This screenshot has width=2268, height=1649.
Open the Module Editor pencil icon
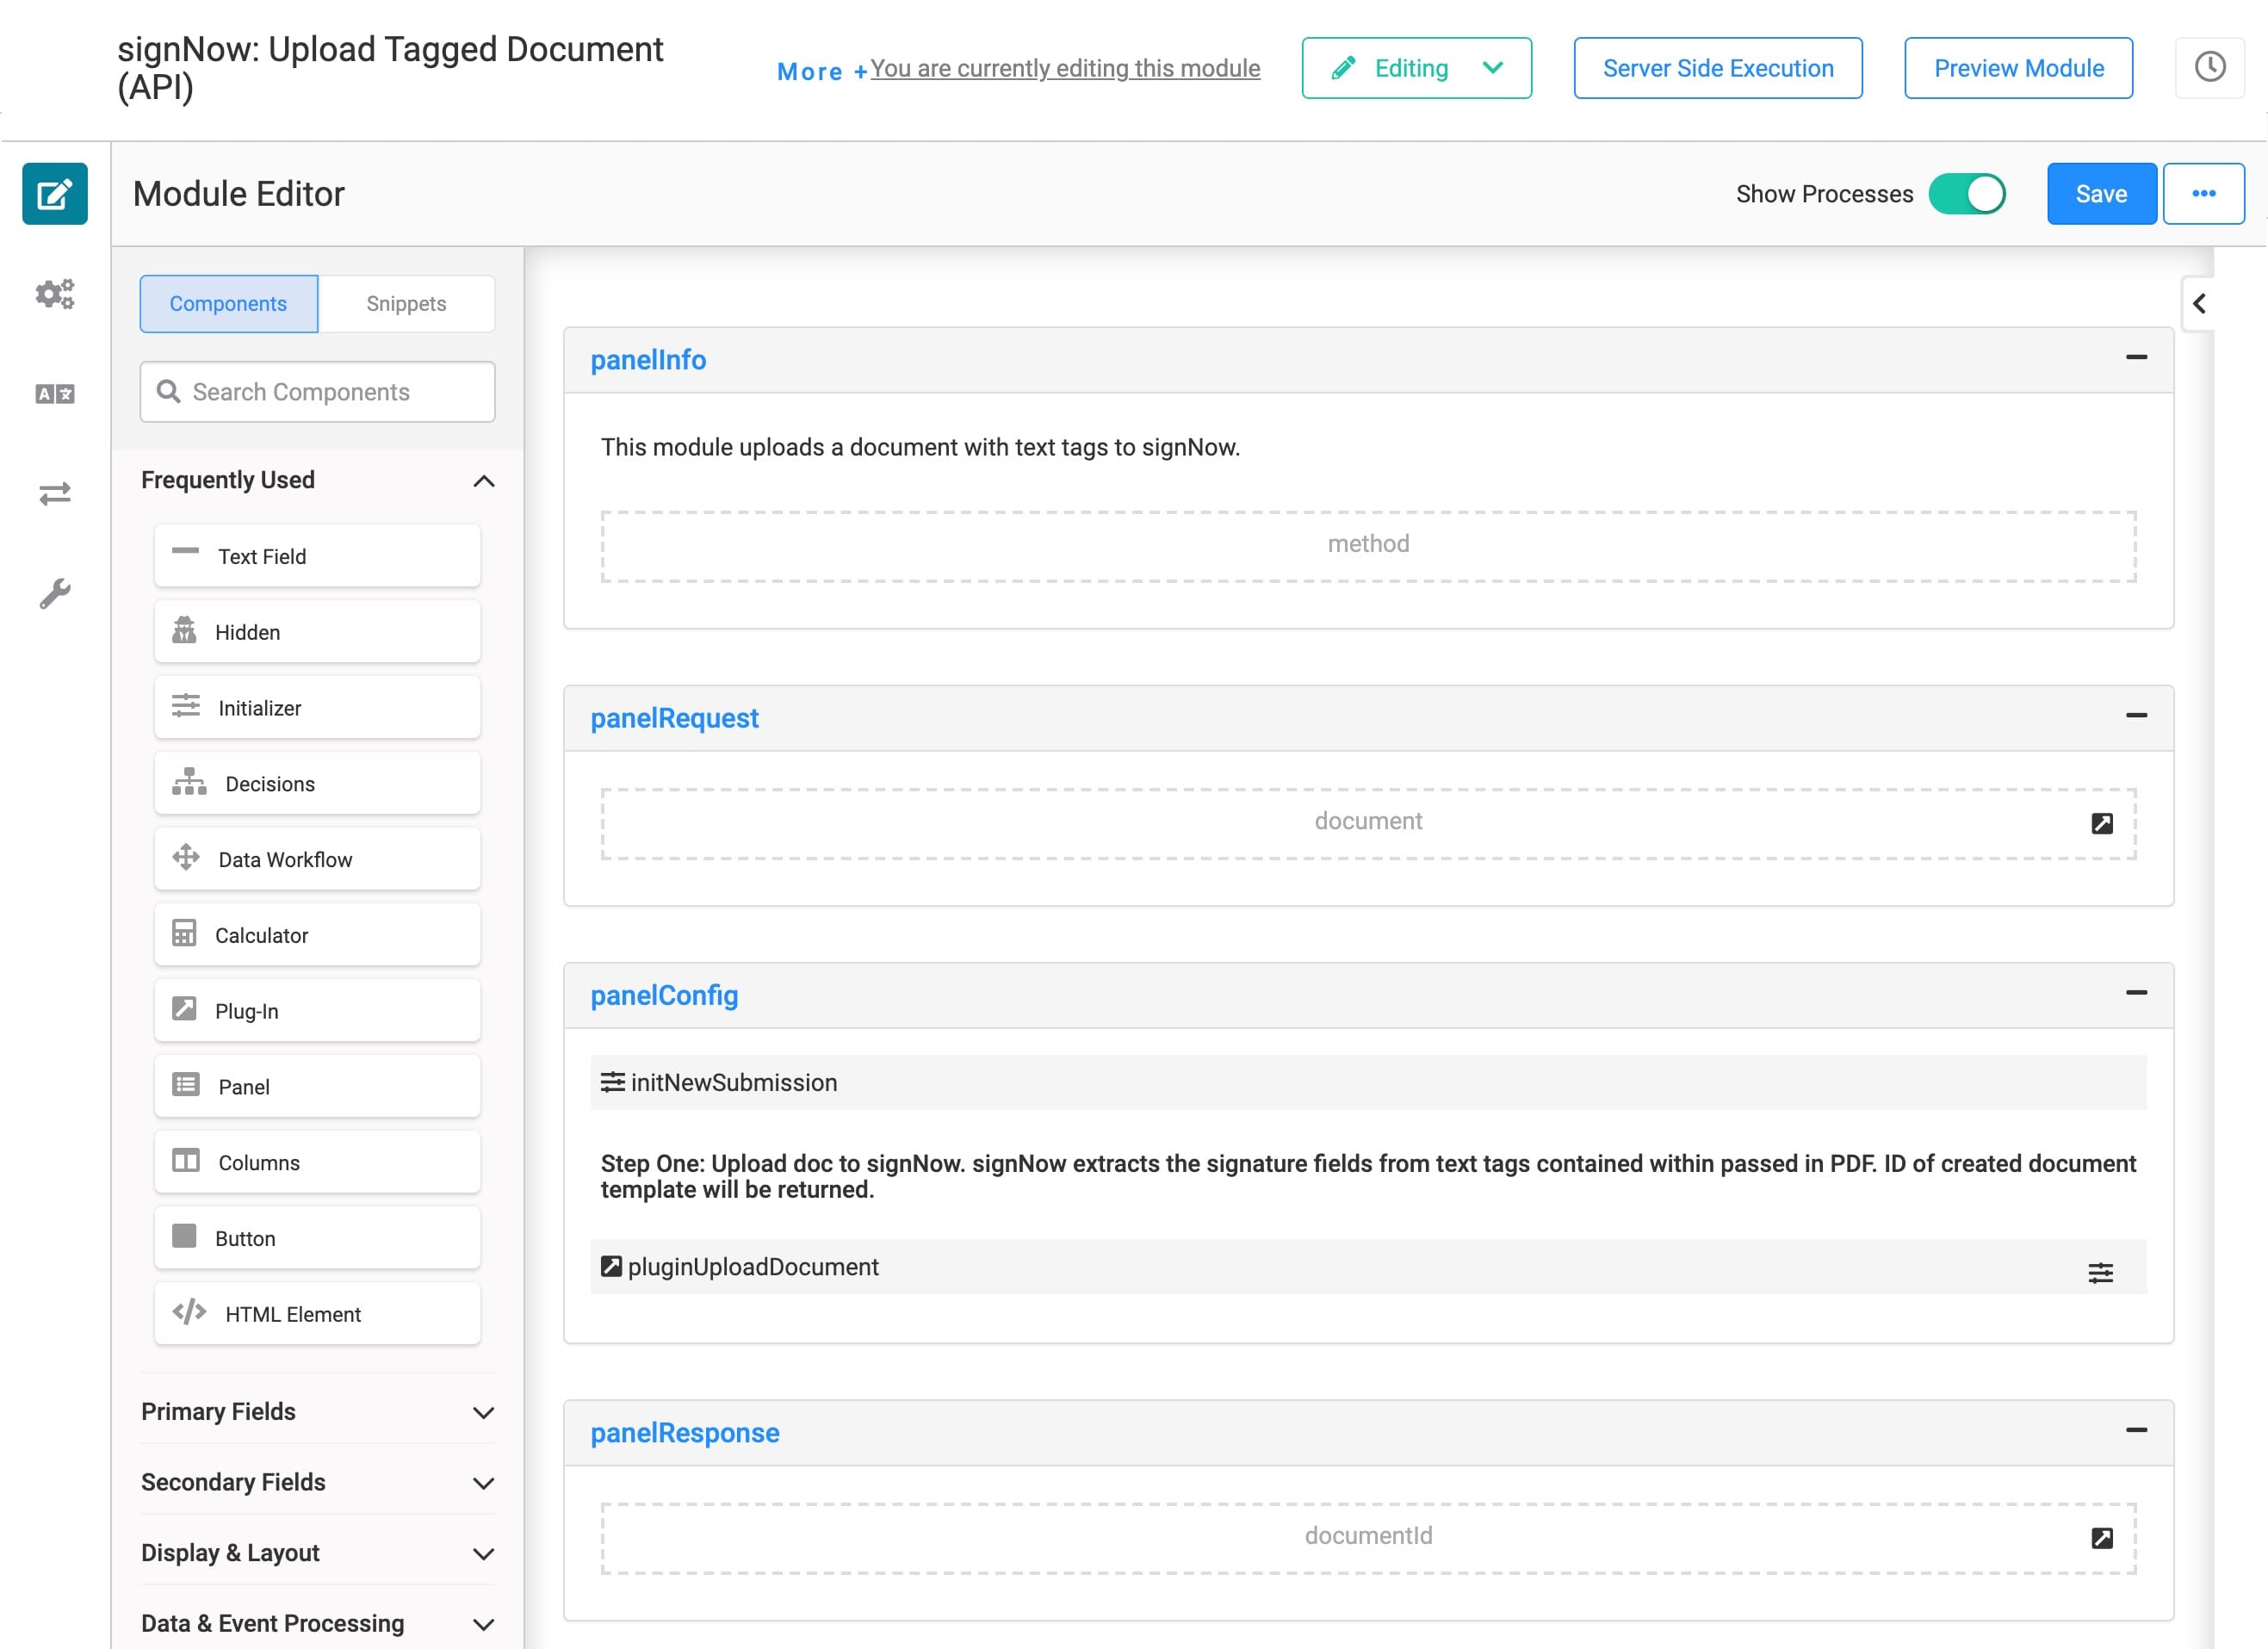pos(55,194)
